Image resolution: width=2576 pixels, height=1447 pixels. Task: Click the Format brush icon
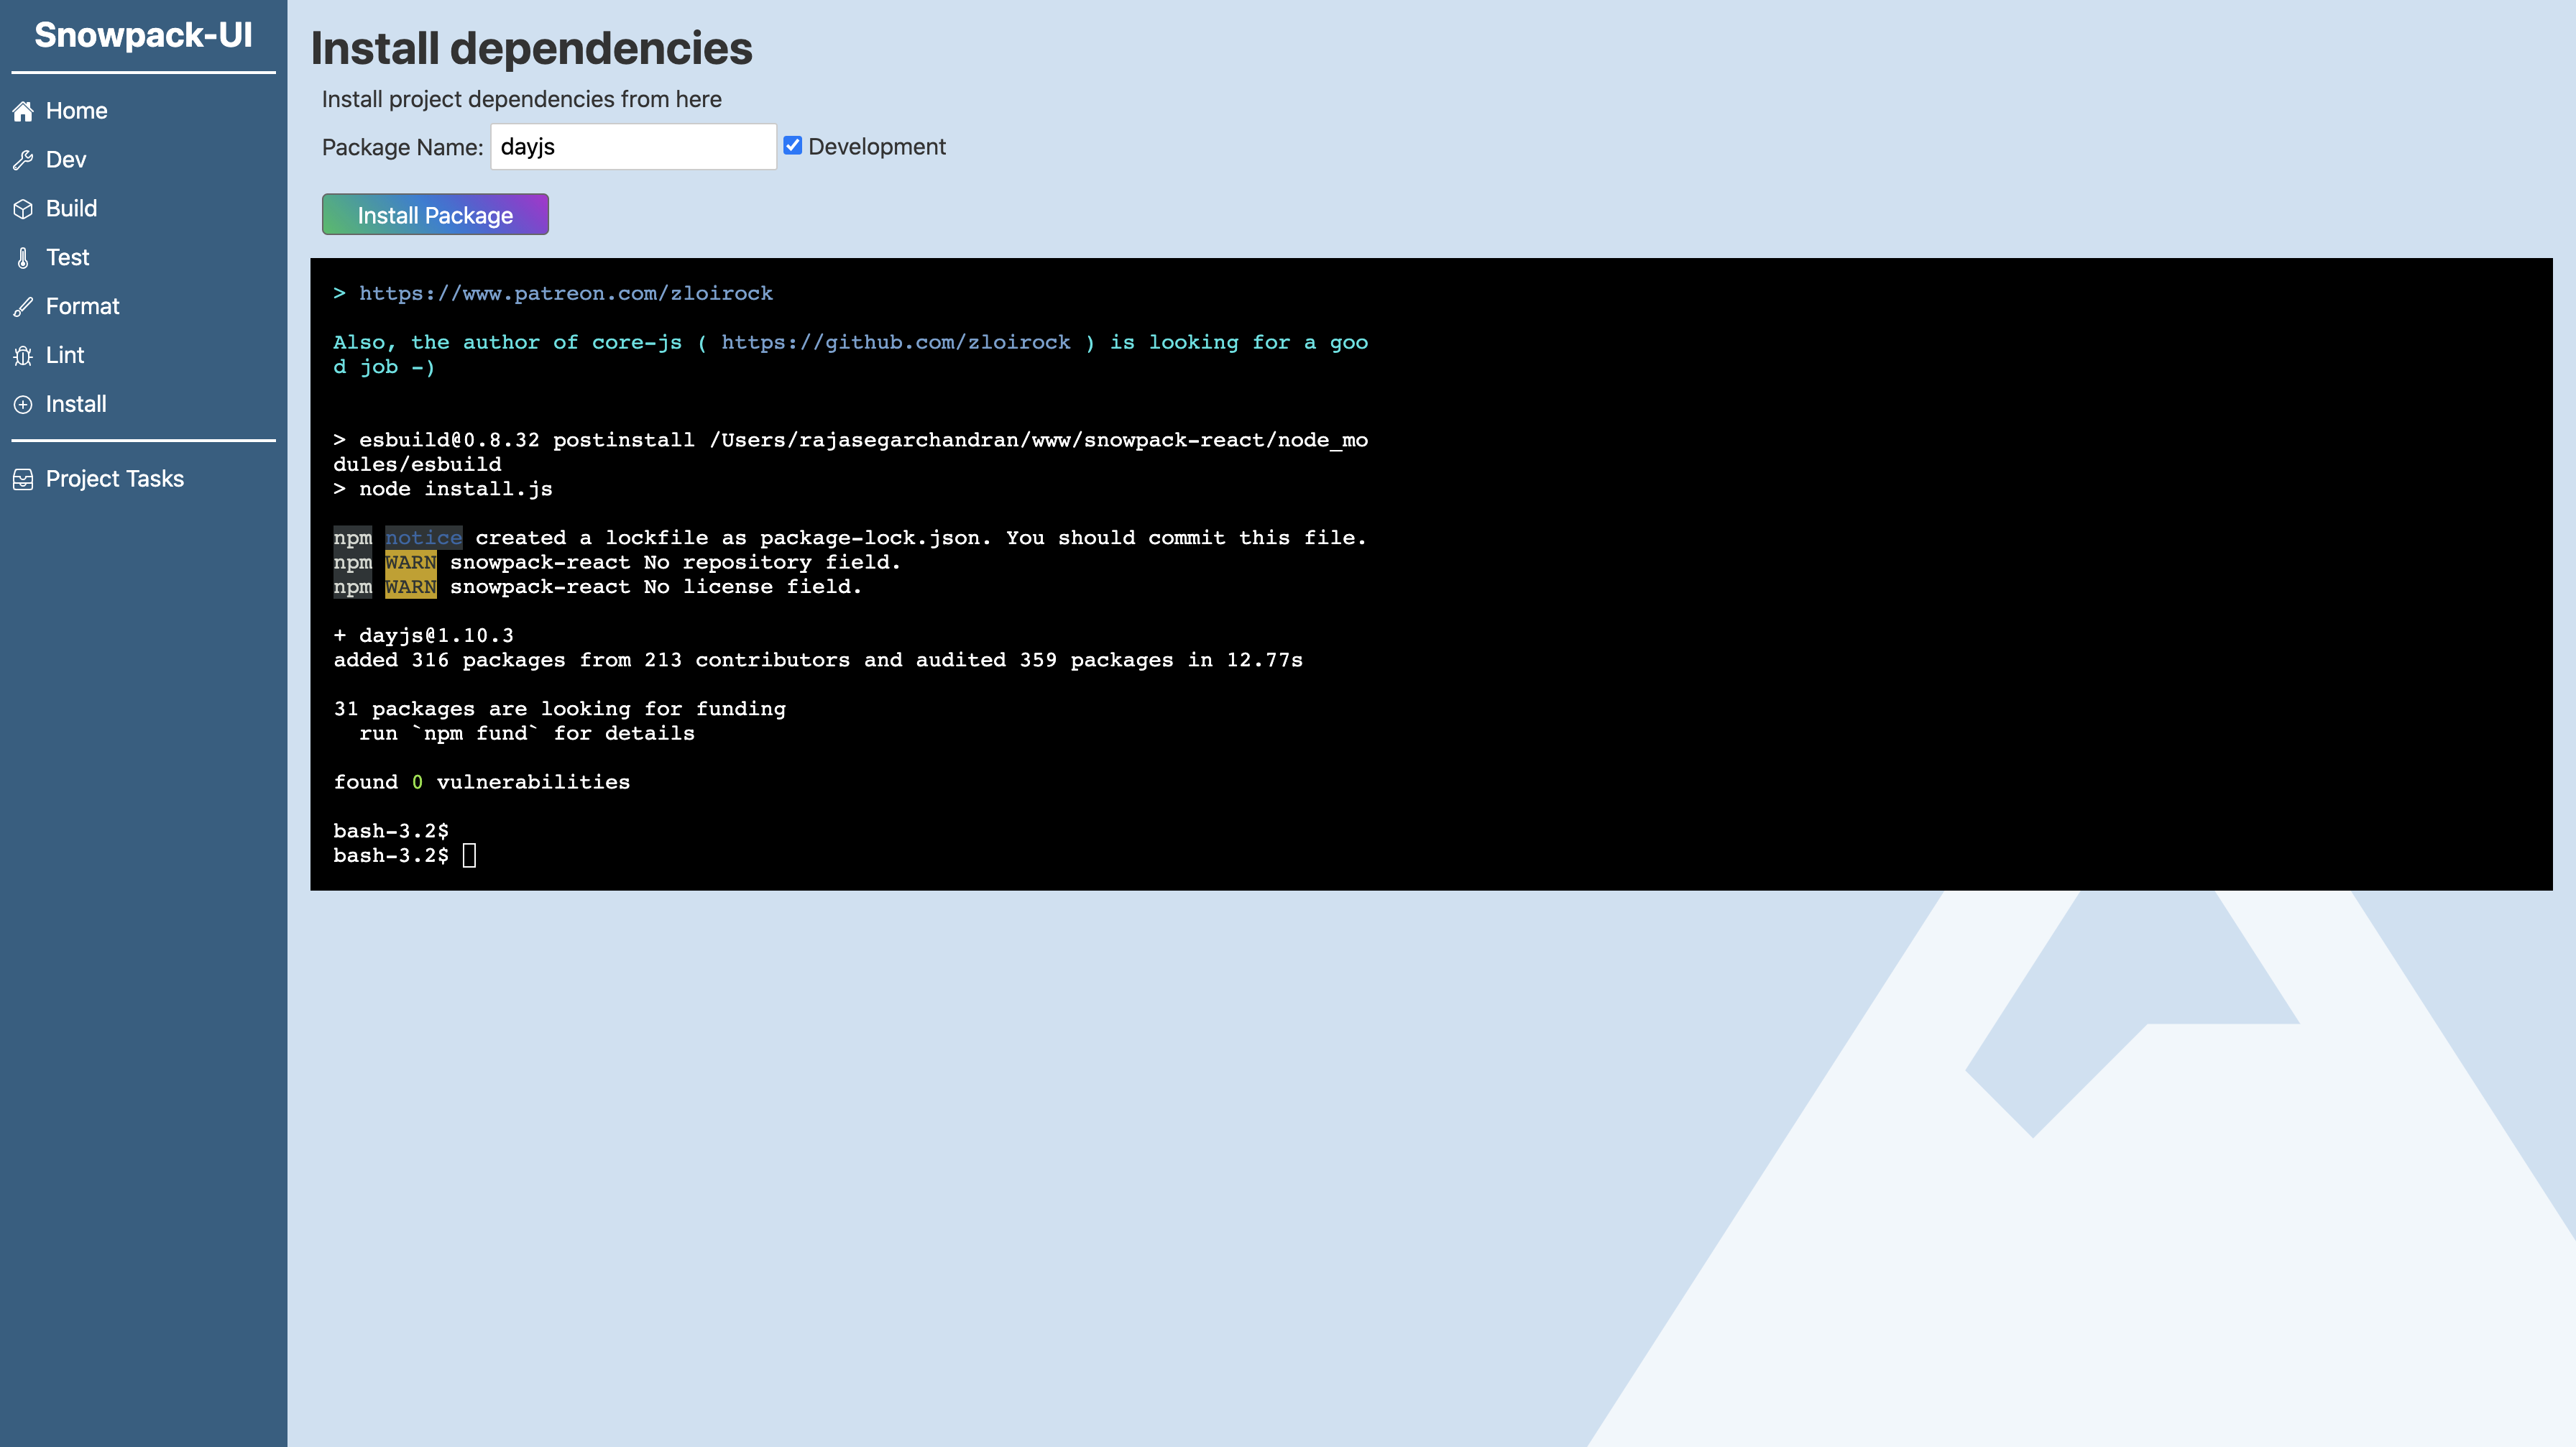23,307
